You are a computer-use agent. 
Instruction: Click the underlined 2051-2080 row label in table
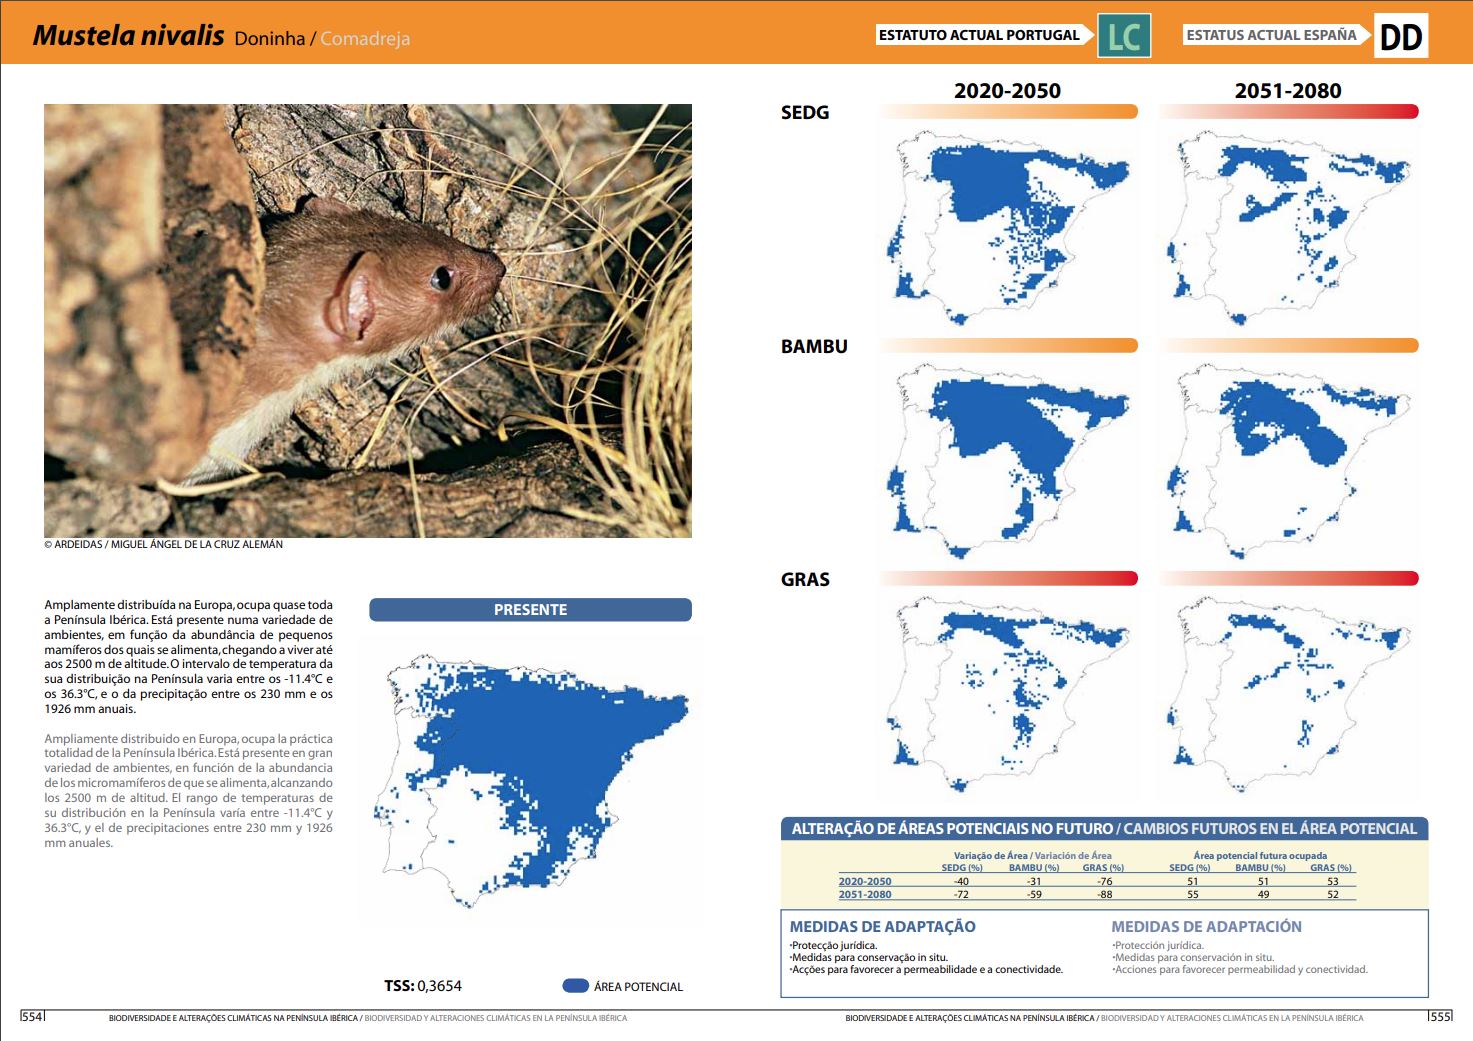tap(865, 895)
